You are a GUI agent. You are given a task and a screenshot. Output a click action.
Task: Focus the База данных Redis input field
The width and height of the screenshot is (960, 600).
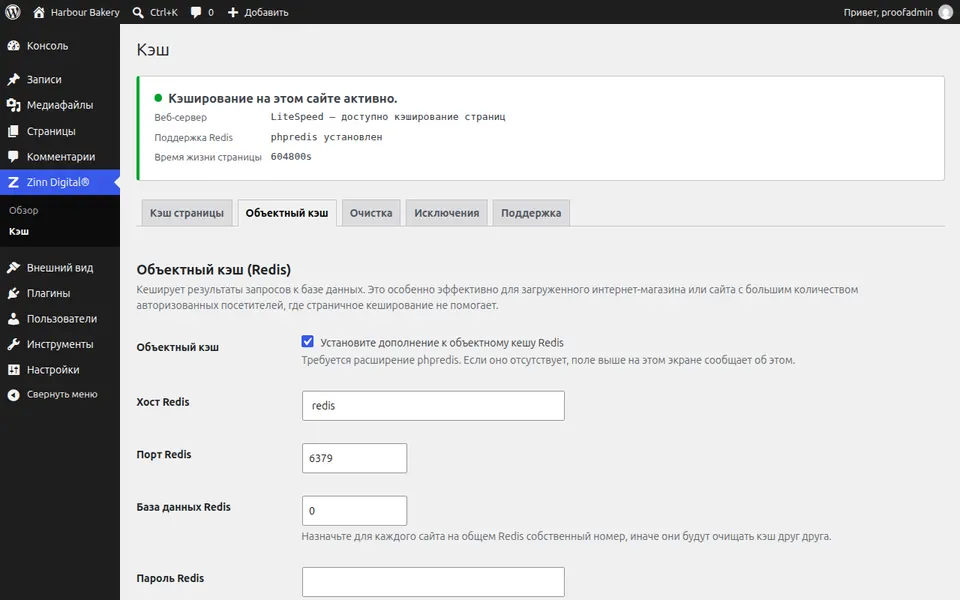point(354,511)
